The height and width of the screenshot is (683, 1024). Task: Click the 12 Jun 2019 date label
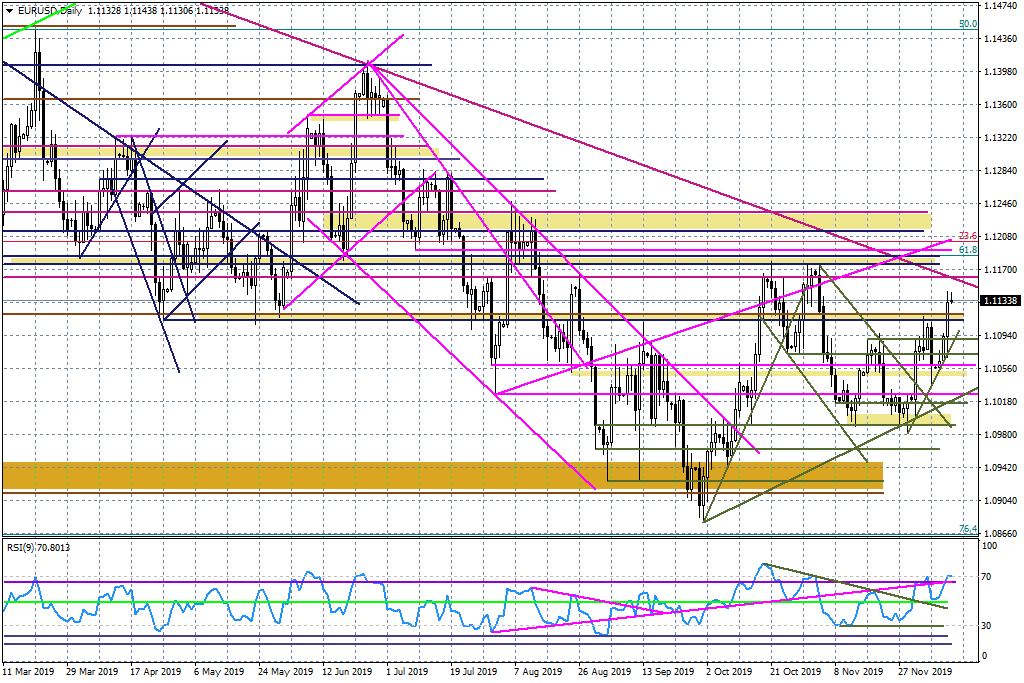click(x=347, y=671)
